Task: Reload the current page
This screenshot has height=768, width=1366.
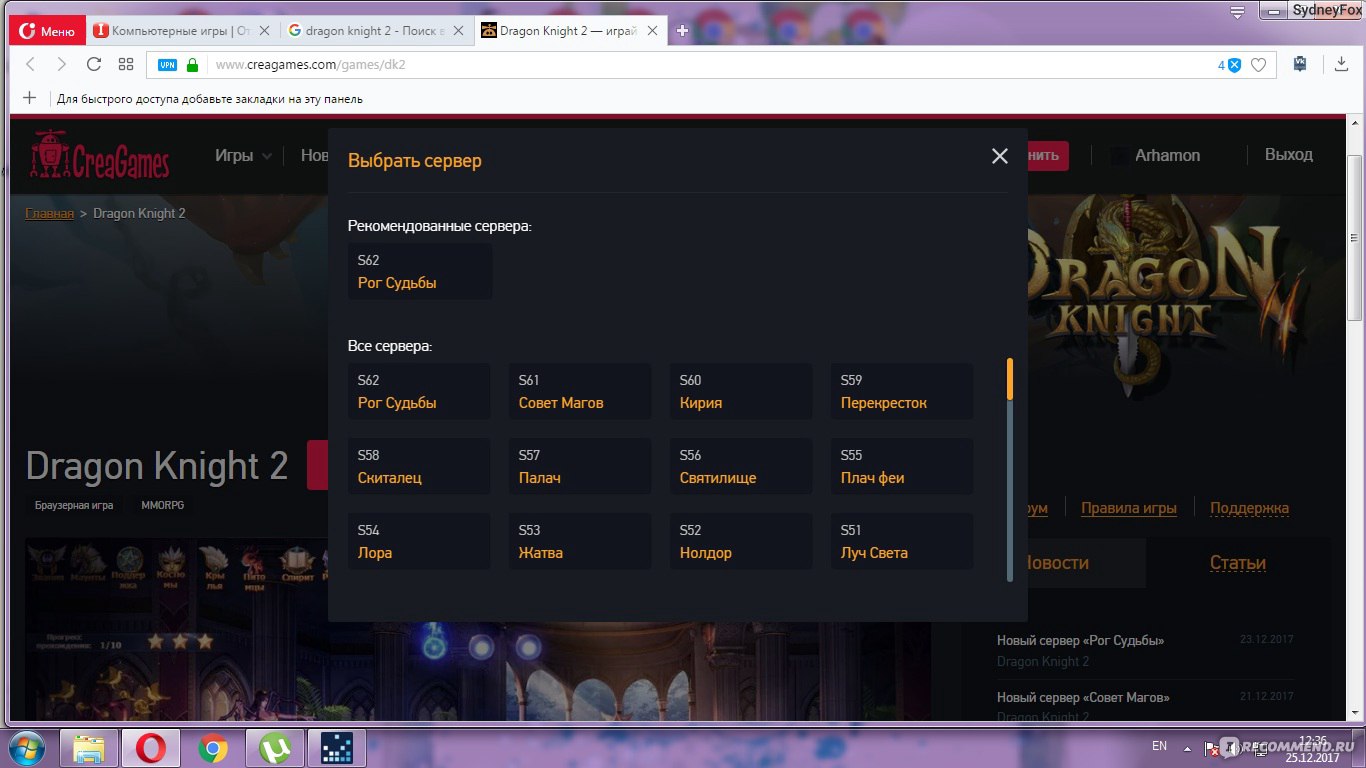Action: click(94, 64)
